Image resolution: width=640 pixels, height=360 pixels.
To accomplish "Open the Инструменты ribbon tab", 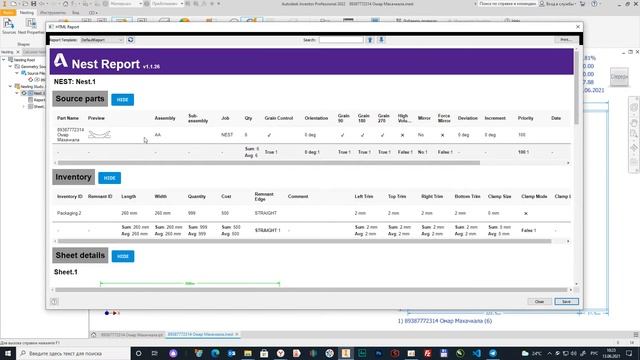I will [53, 13].
